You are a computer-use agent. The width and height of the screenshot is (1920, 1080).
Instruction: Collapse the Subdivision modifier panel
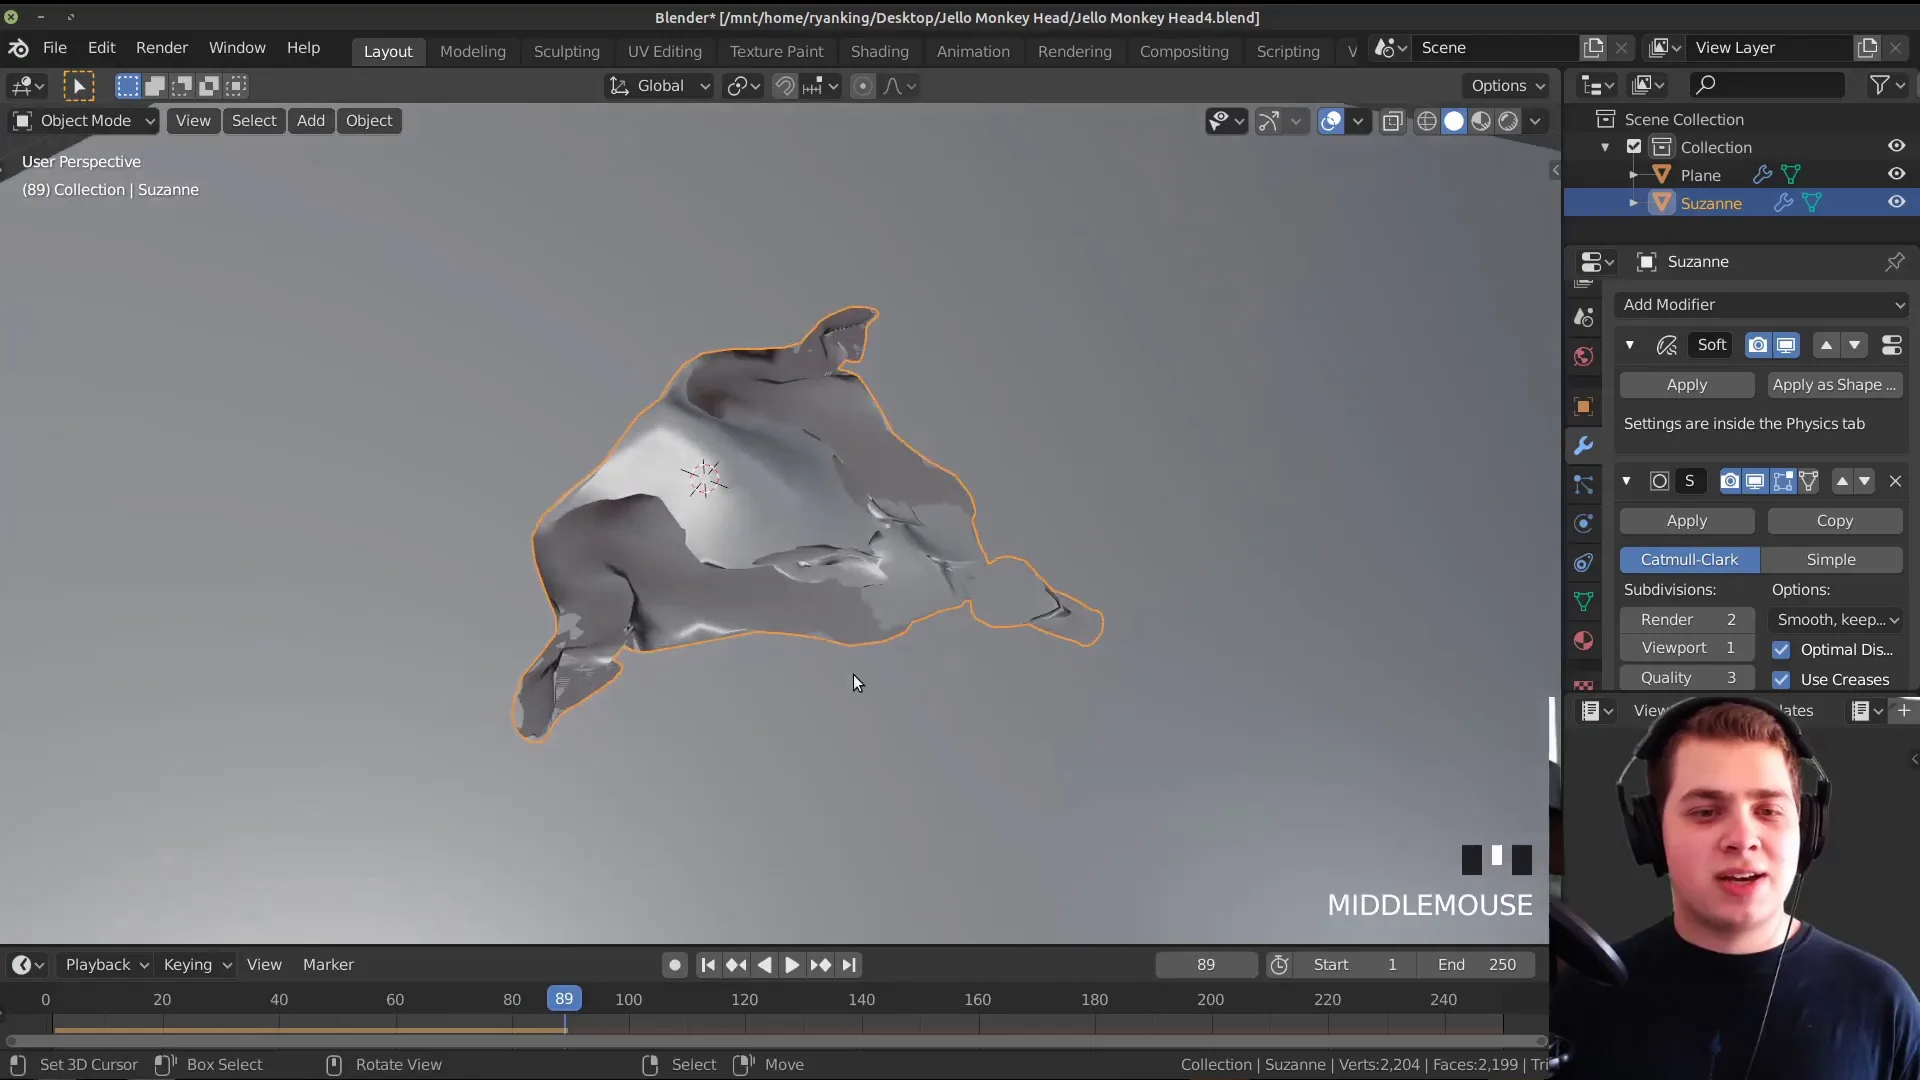click(x=1626, y=481)
